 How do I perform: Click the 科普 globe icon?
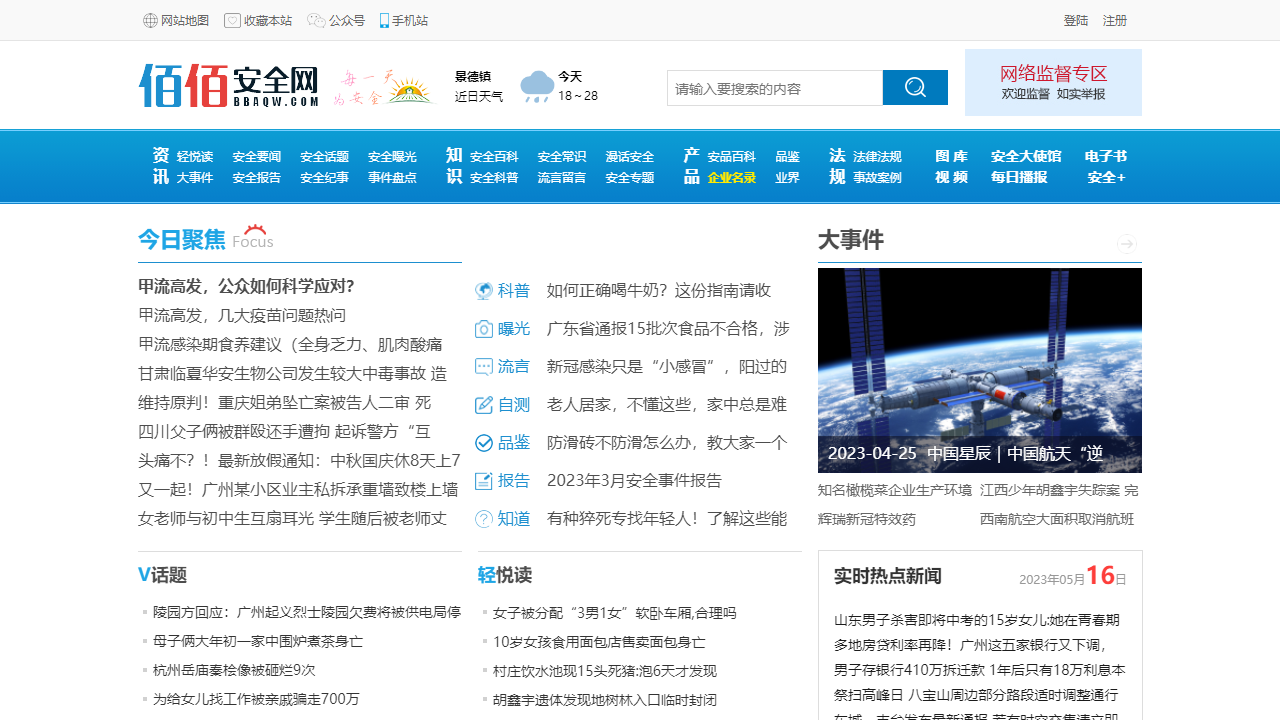pyautogui.click(x=484, y=291)
